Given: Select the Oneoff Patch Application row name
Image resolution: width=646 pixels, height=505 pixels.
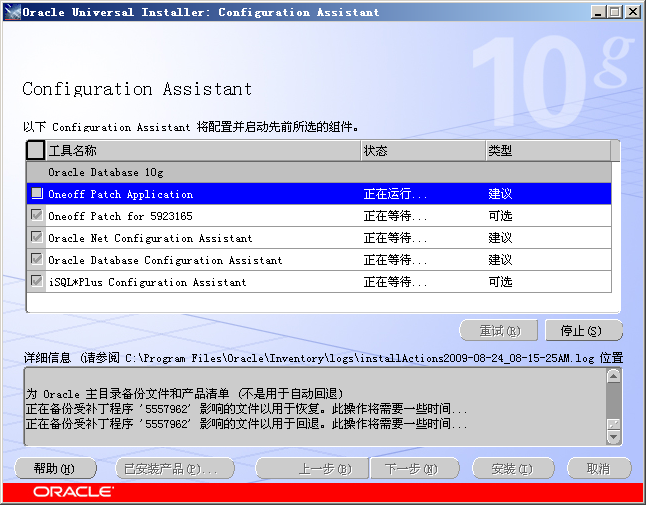Looking at the screenshot, I should coord(120,194).
